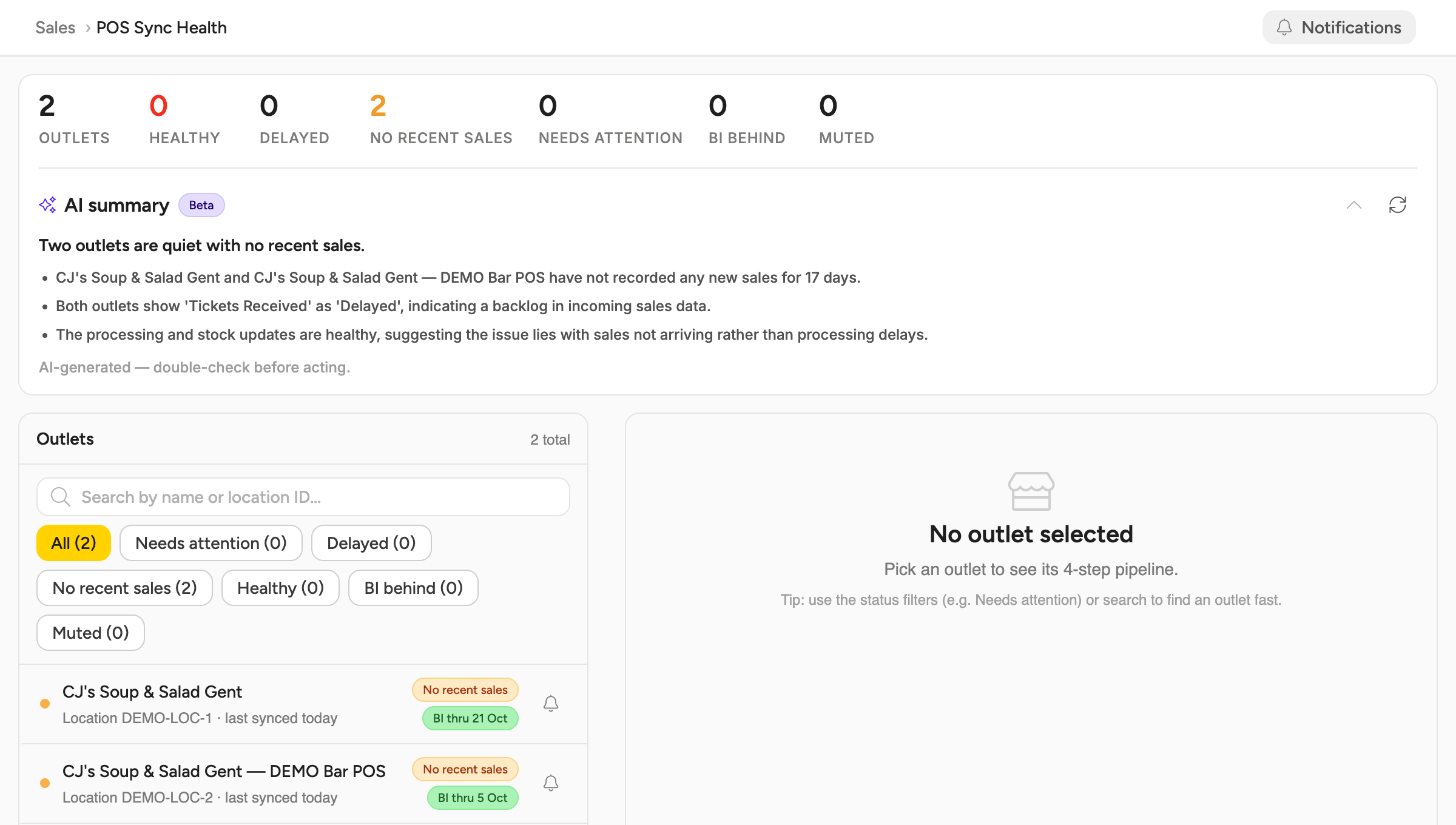Click the Healthy count stat
This screenshot has height=825, width=1456.
(185, 119)
